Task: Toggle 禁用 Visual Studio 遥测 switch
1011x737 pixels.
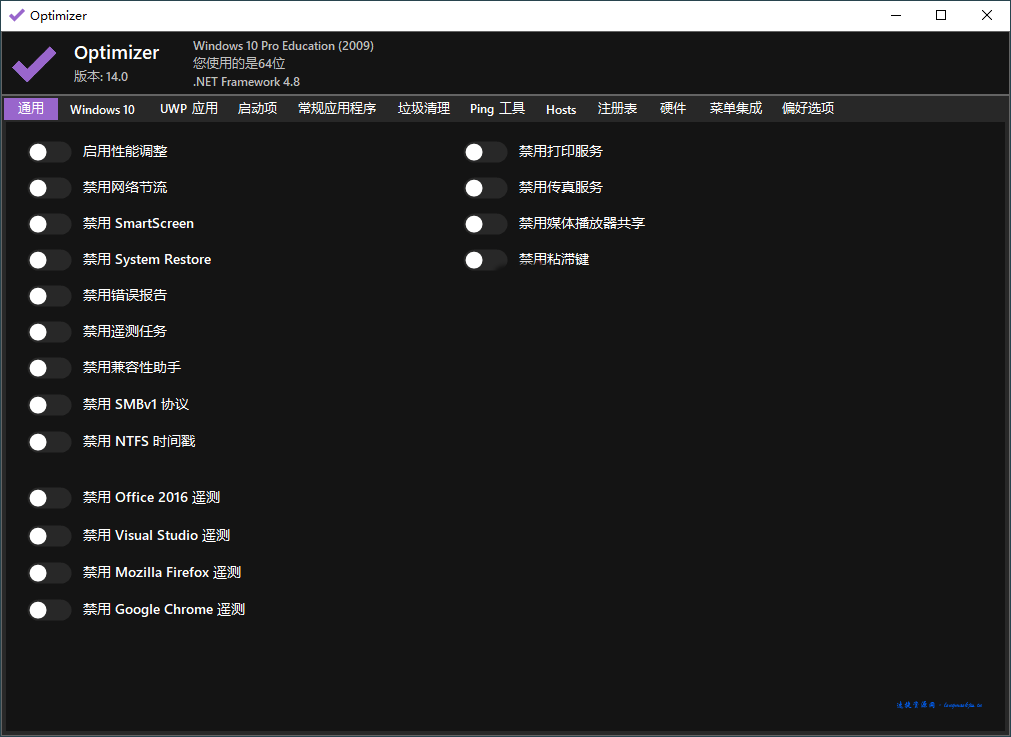Action: [x=50, y=536]
